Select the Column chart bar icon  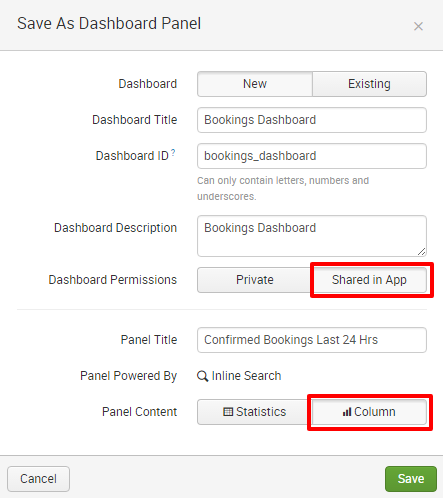(x=347, y=412)
